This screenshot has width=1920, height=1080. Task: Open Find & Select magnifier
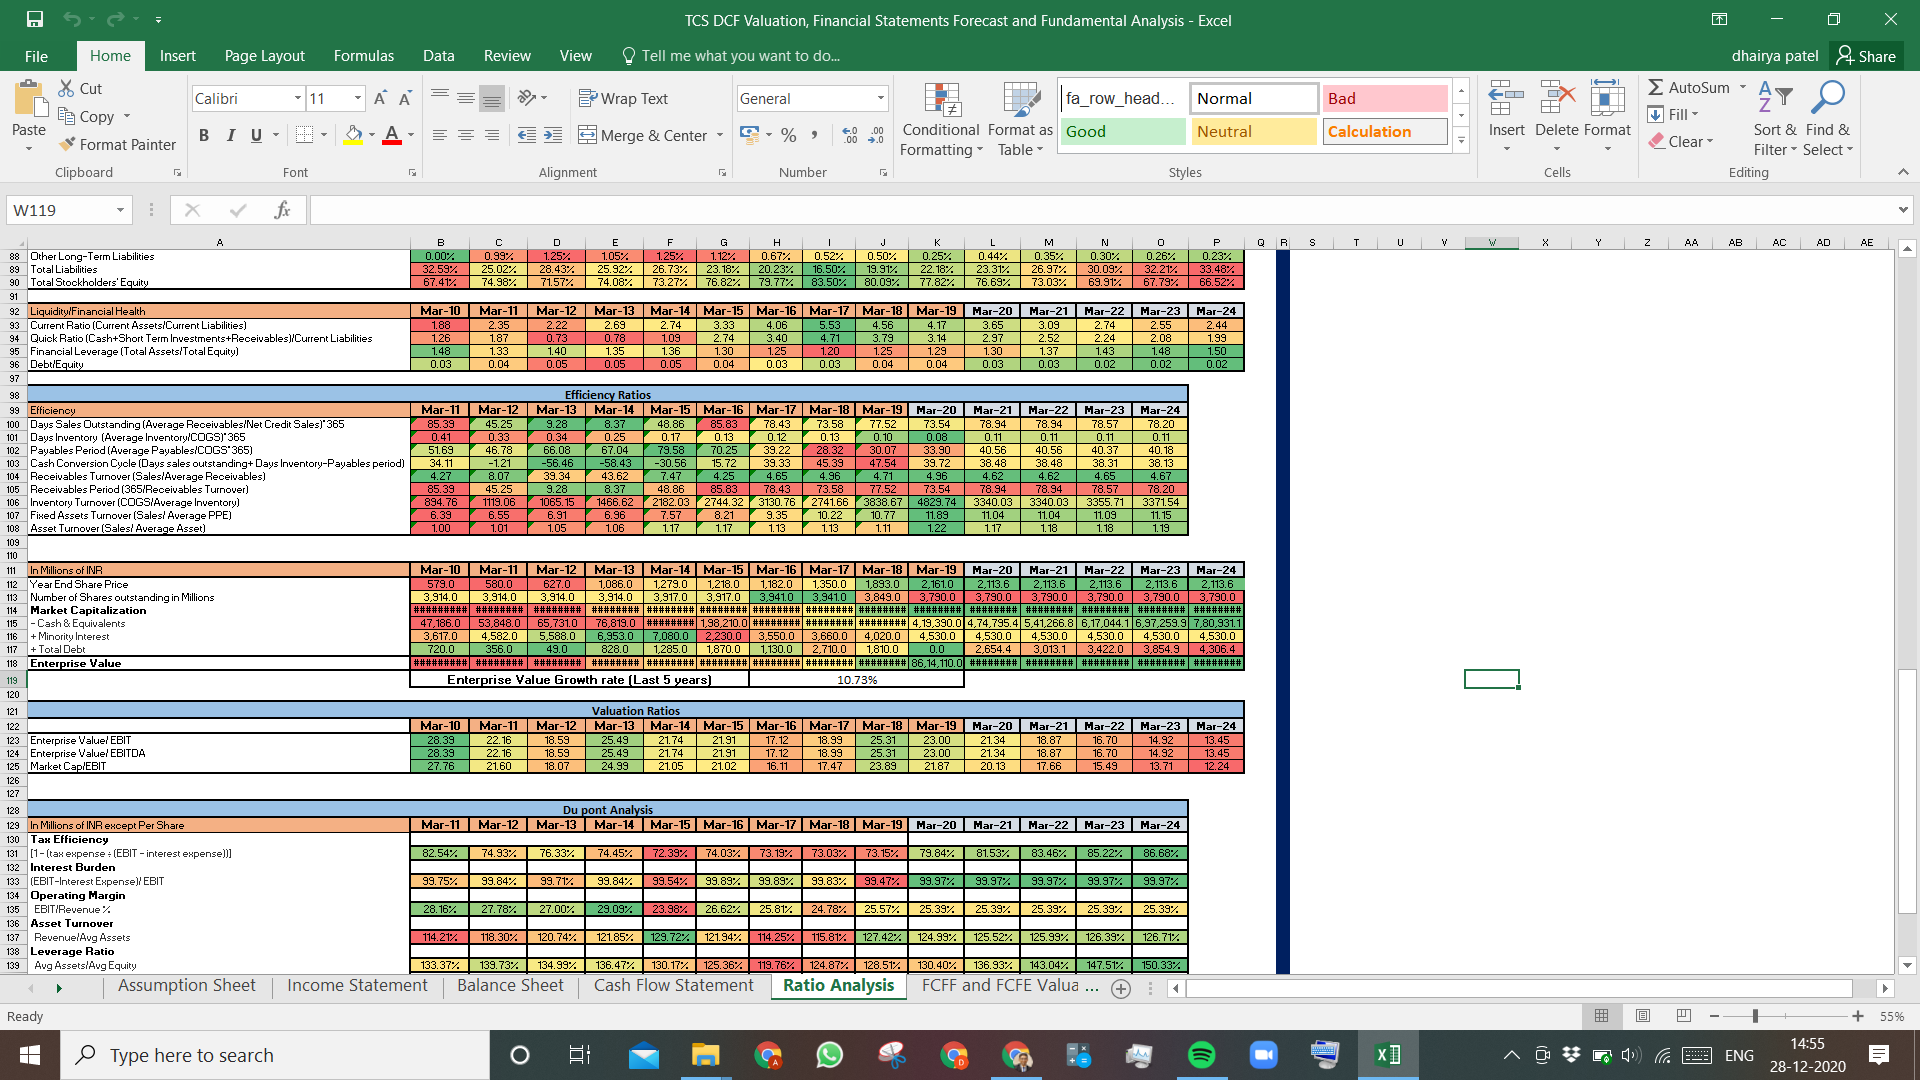tap(1828, 119)
